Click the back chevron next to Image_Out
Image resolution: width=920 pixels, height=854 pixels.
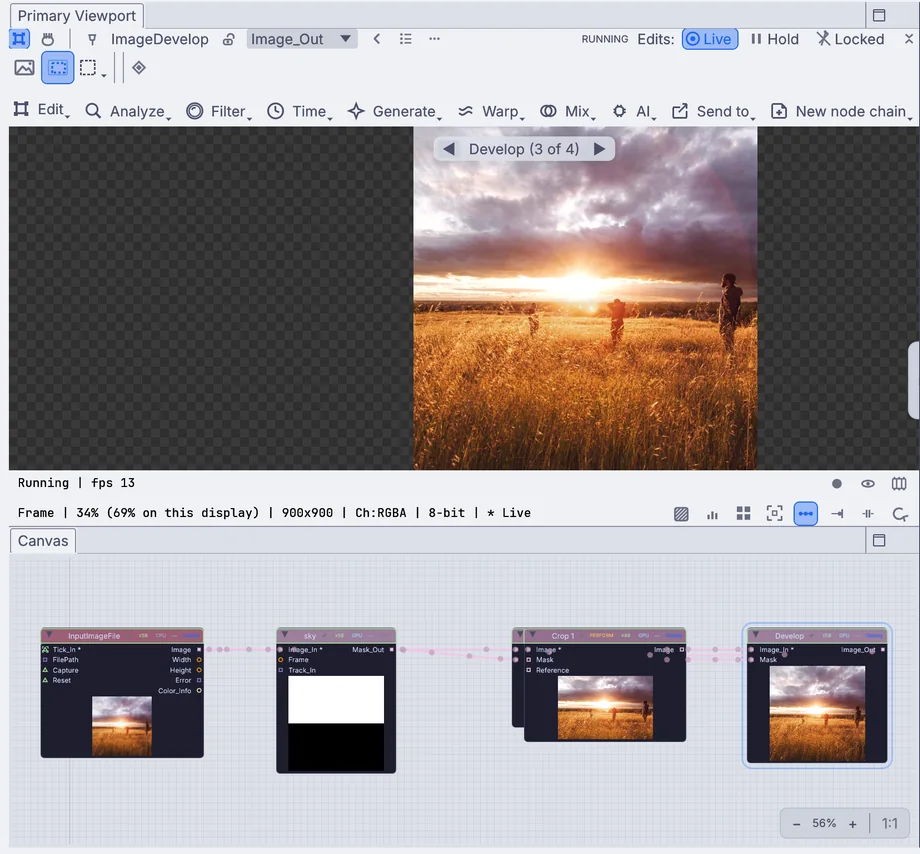pyautogui.click(x=377, y=39)
